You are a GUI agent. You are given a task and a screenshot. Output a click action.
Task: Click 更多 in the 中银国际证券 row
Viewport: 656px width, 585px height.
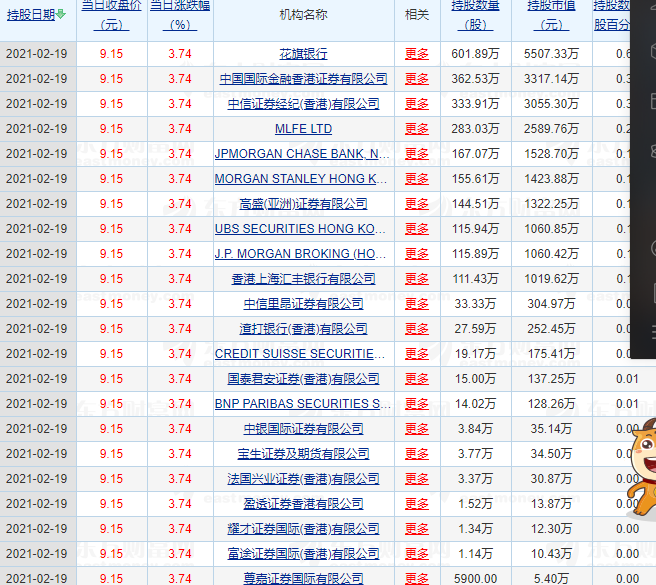(x=417, y=429)
